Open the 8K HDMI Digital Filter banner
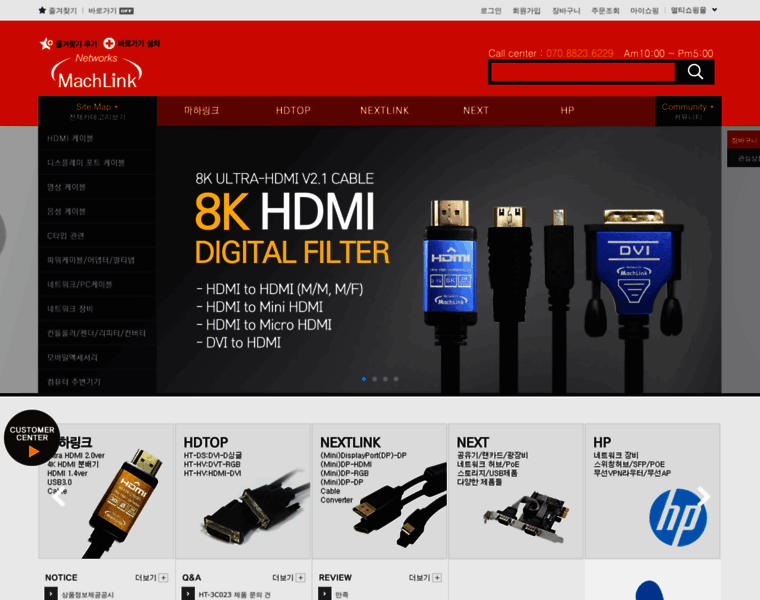Viewport: 760px width, 600px height. tap(439, 260)
